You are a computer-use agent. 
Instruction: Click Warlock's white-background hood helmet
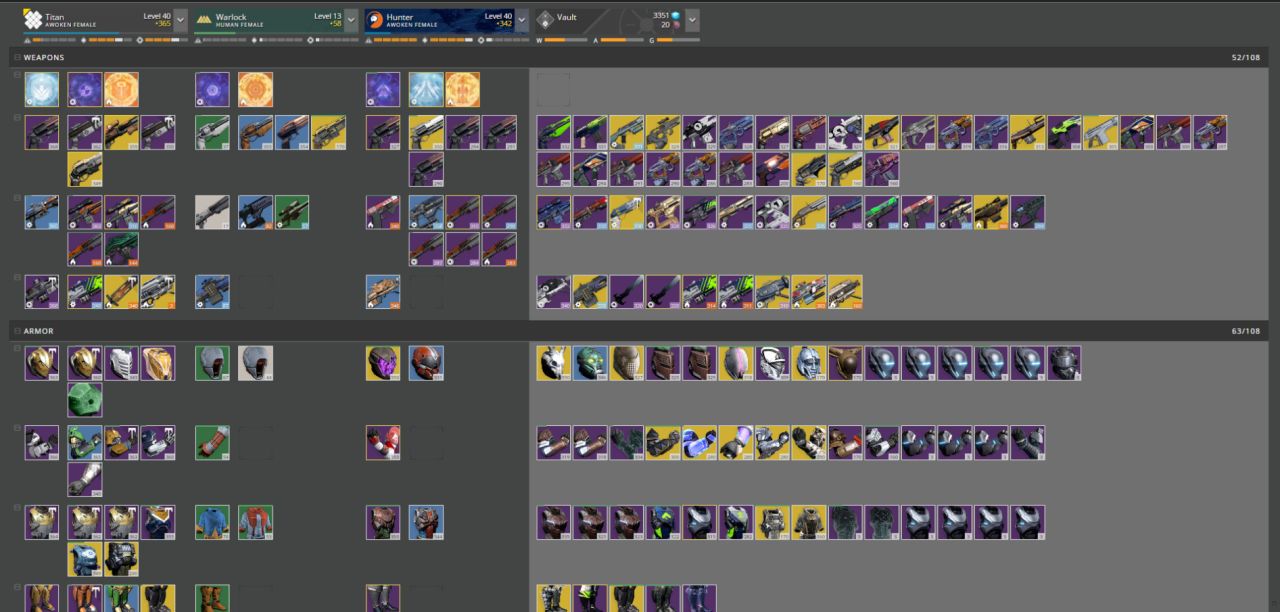click(x=255, y=363)
